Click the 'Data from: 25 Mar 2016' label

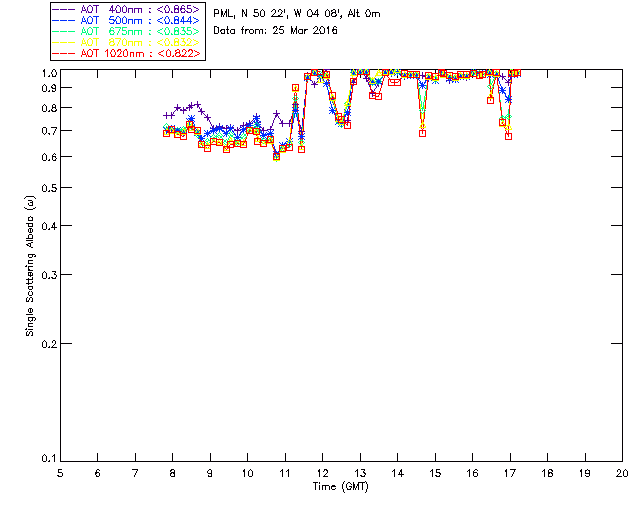point(276,31)
